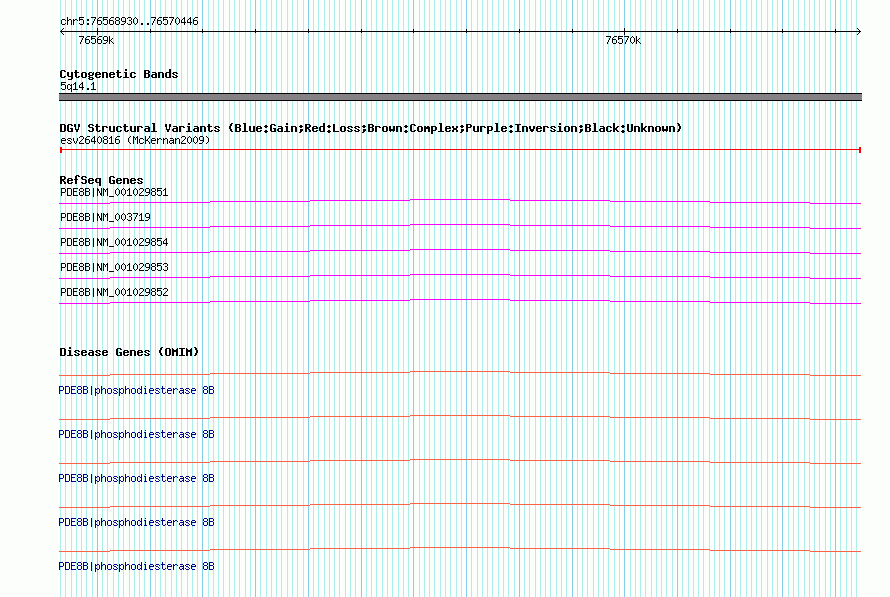Select the Disease Genes (OMIM) track title
The width and height of the screenshot is (890, 597).
pyautogui.click(x=129, y=352)
